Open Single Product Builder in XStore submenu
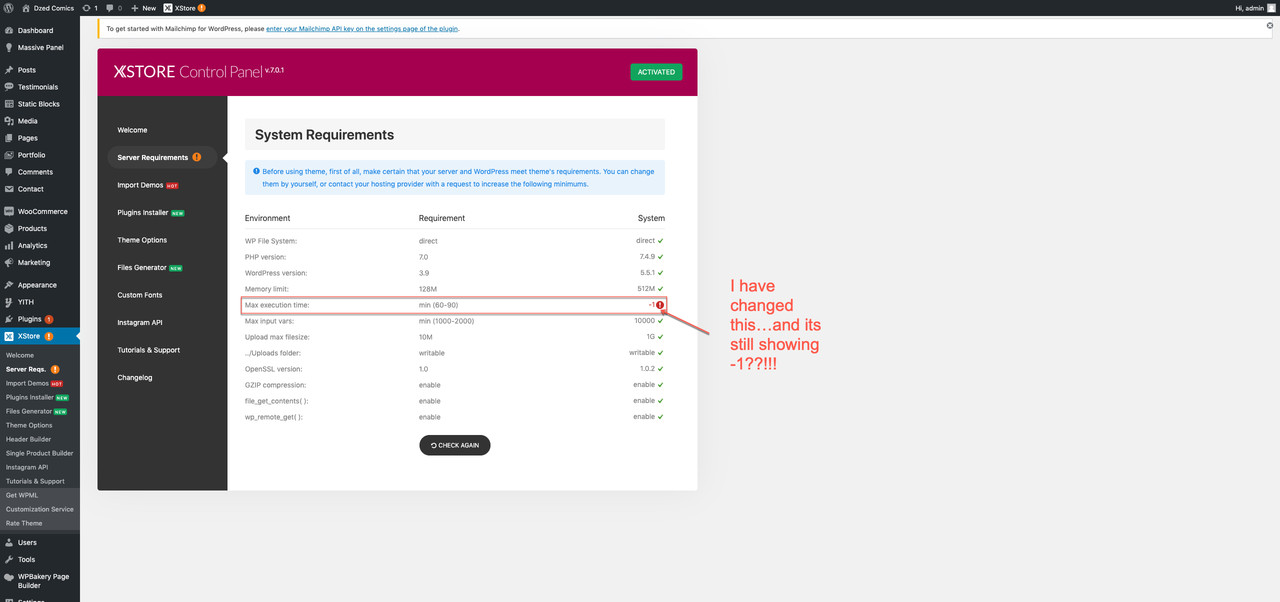 coord(40,453)
